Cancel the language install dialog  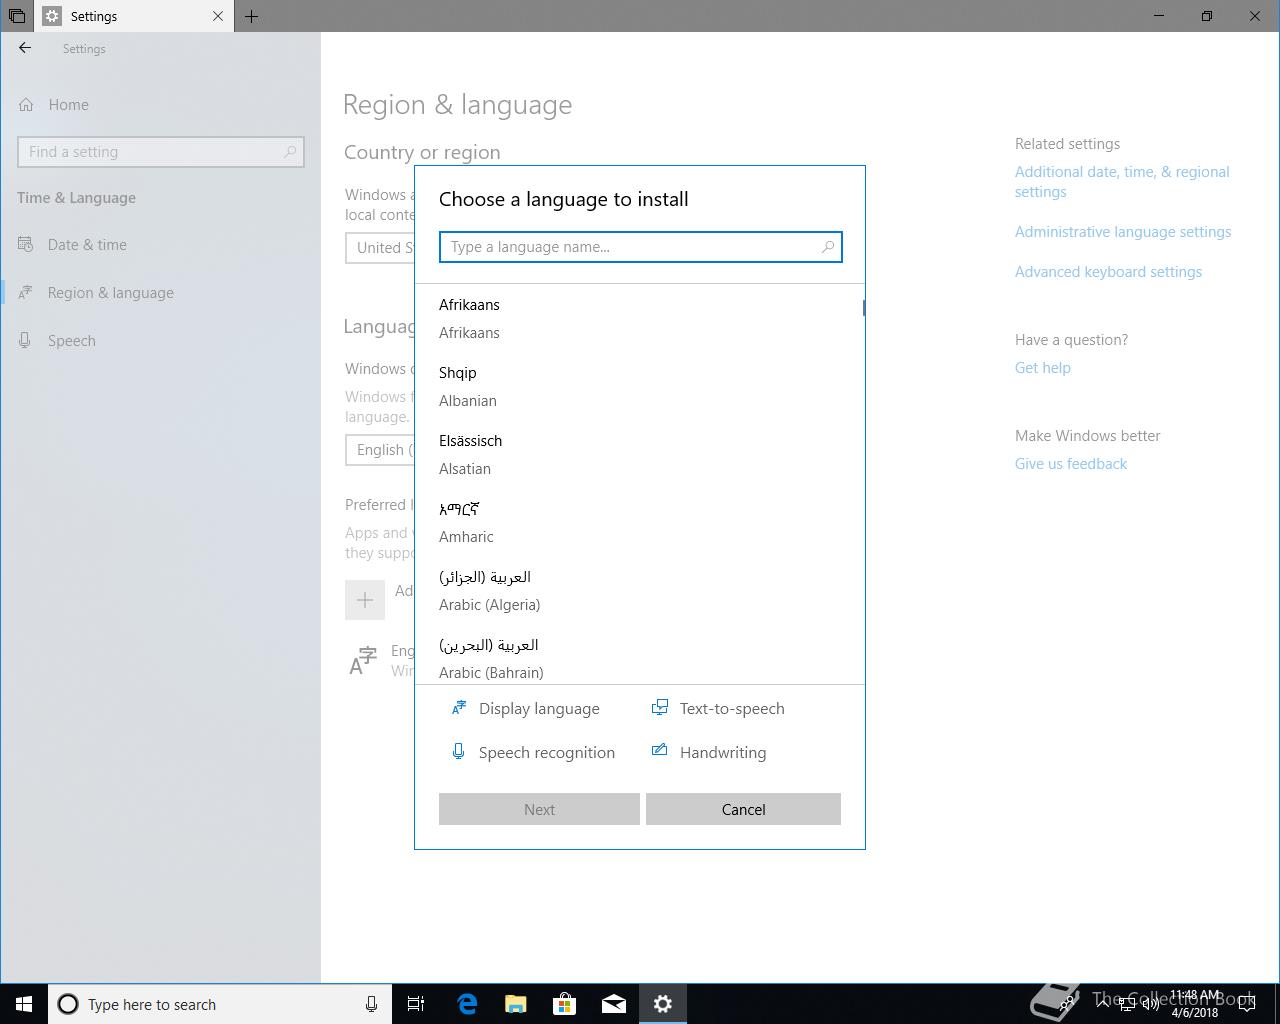click(x=743, y=809)
